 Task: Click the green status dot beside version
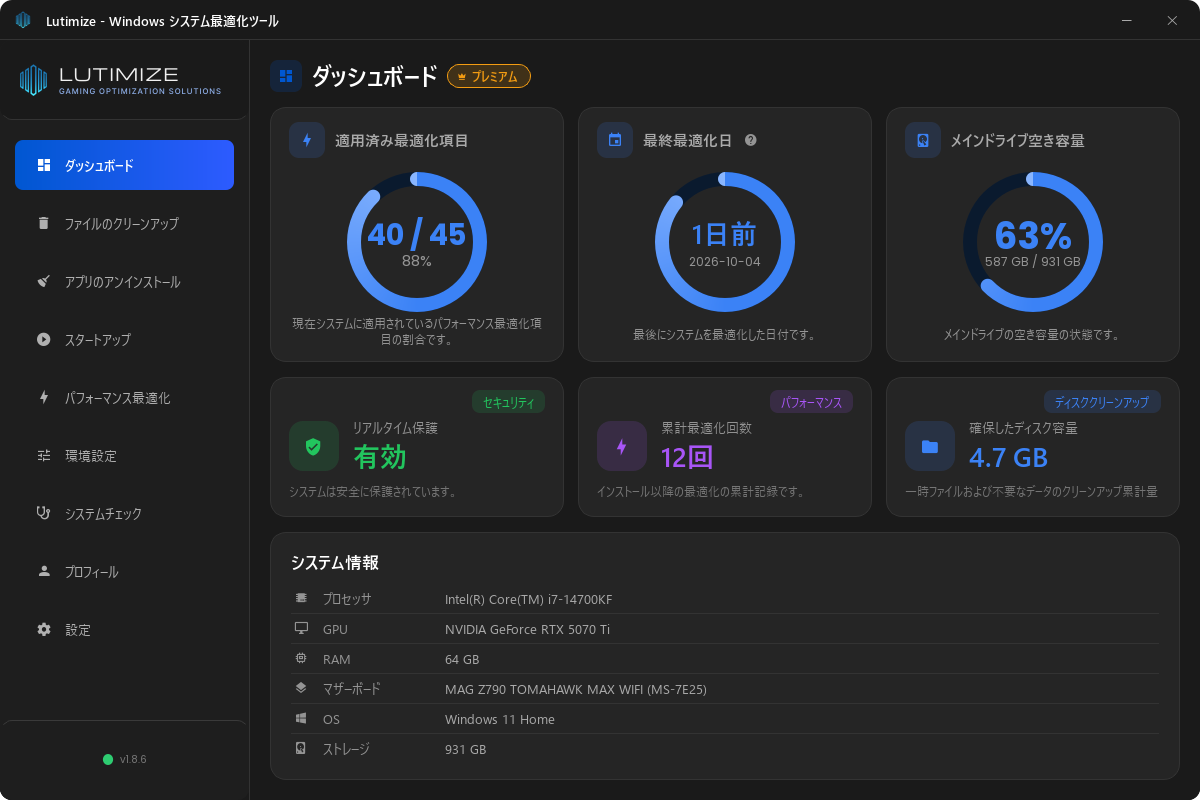[x=108, y=759]
